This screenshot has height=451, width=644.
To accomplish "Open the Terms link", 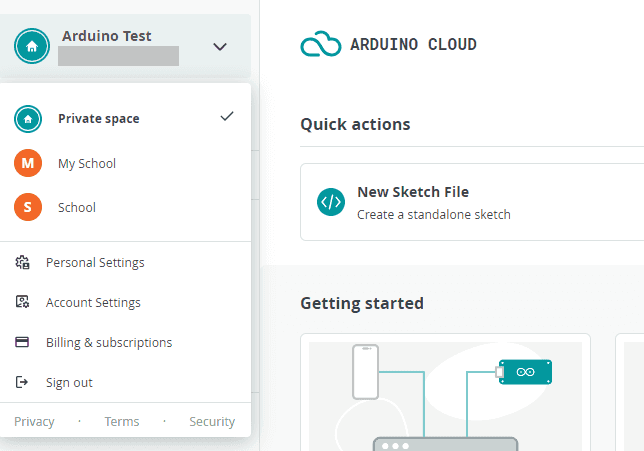I will coord(122,422).
